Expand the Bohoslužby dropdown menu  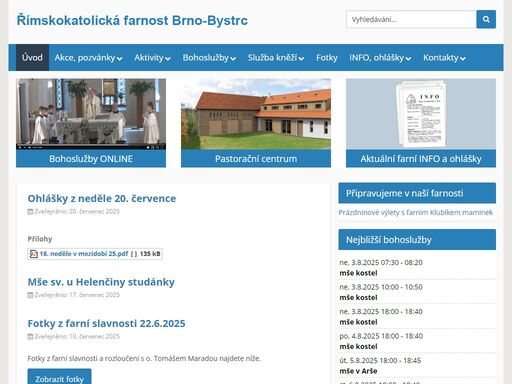tap(209, 58)
